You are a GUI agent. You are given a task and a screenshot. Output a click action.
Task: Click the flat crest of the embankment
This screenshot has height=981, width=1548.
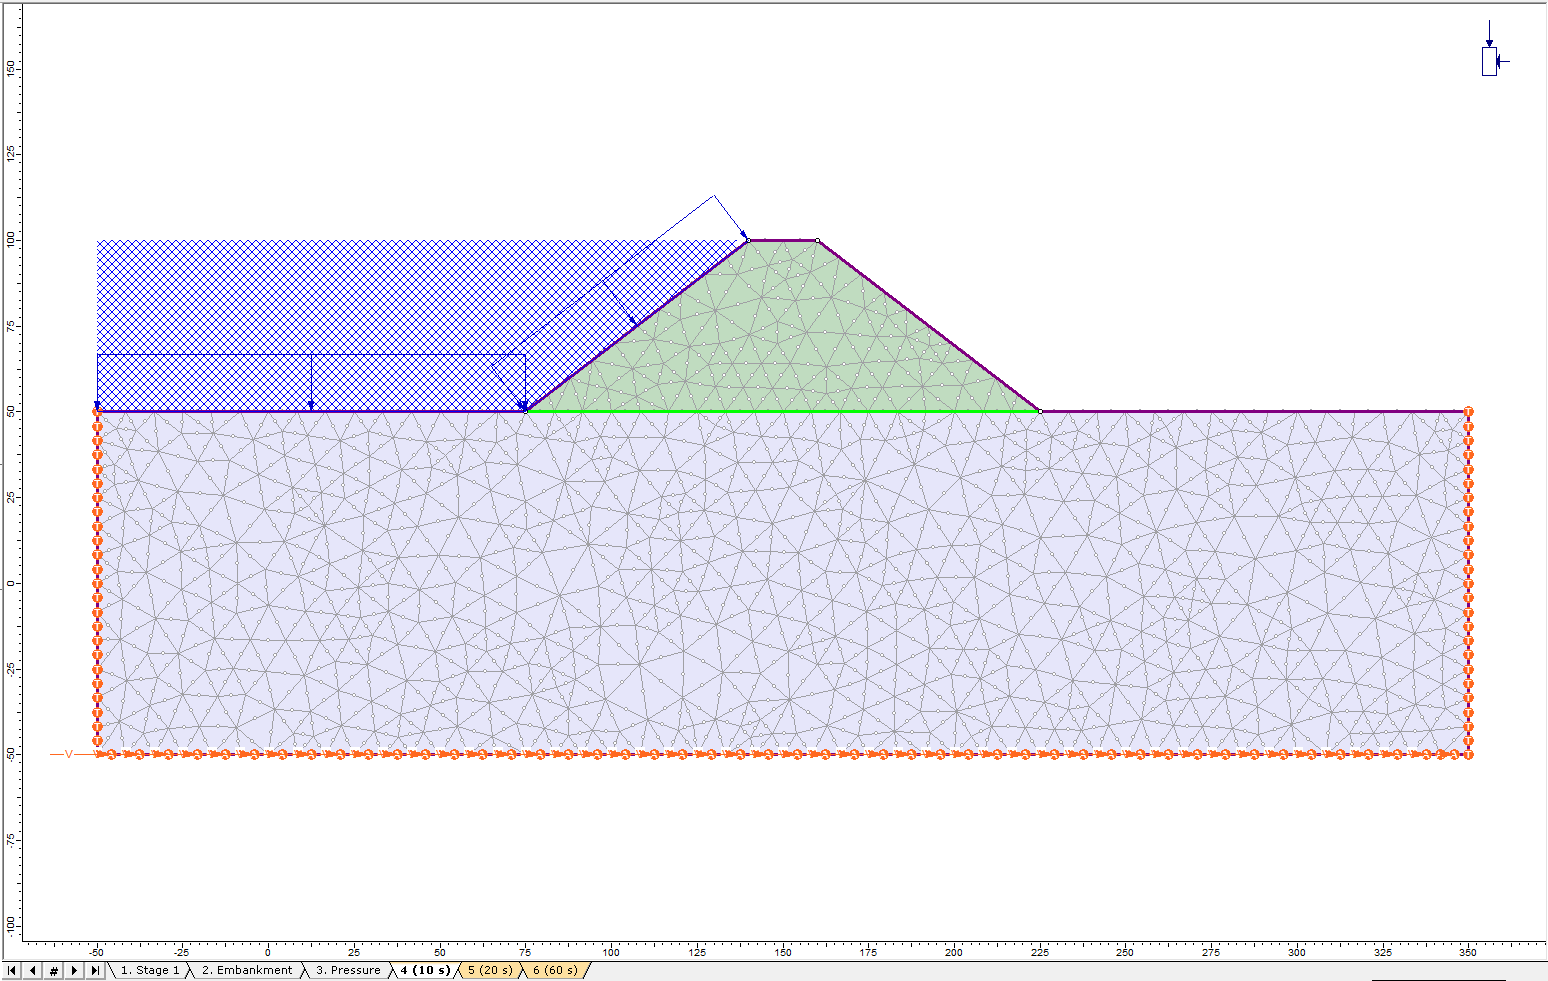pos(783,240)
